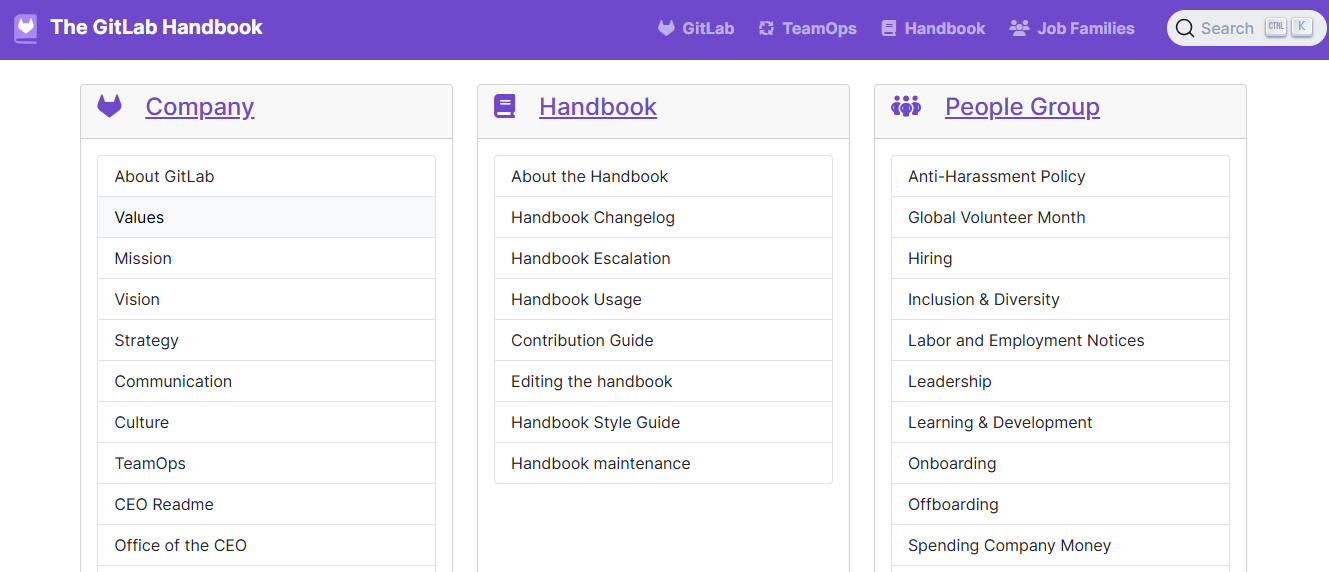This screenshot has height=572, width=1329.
Task: Open the Culture page
Action: point(266,422)
